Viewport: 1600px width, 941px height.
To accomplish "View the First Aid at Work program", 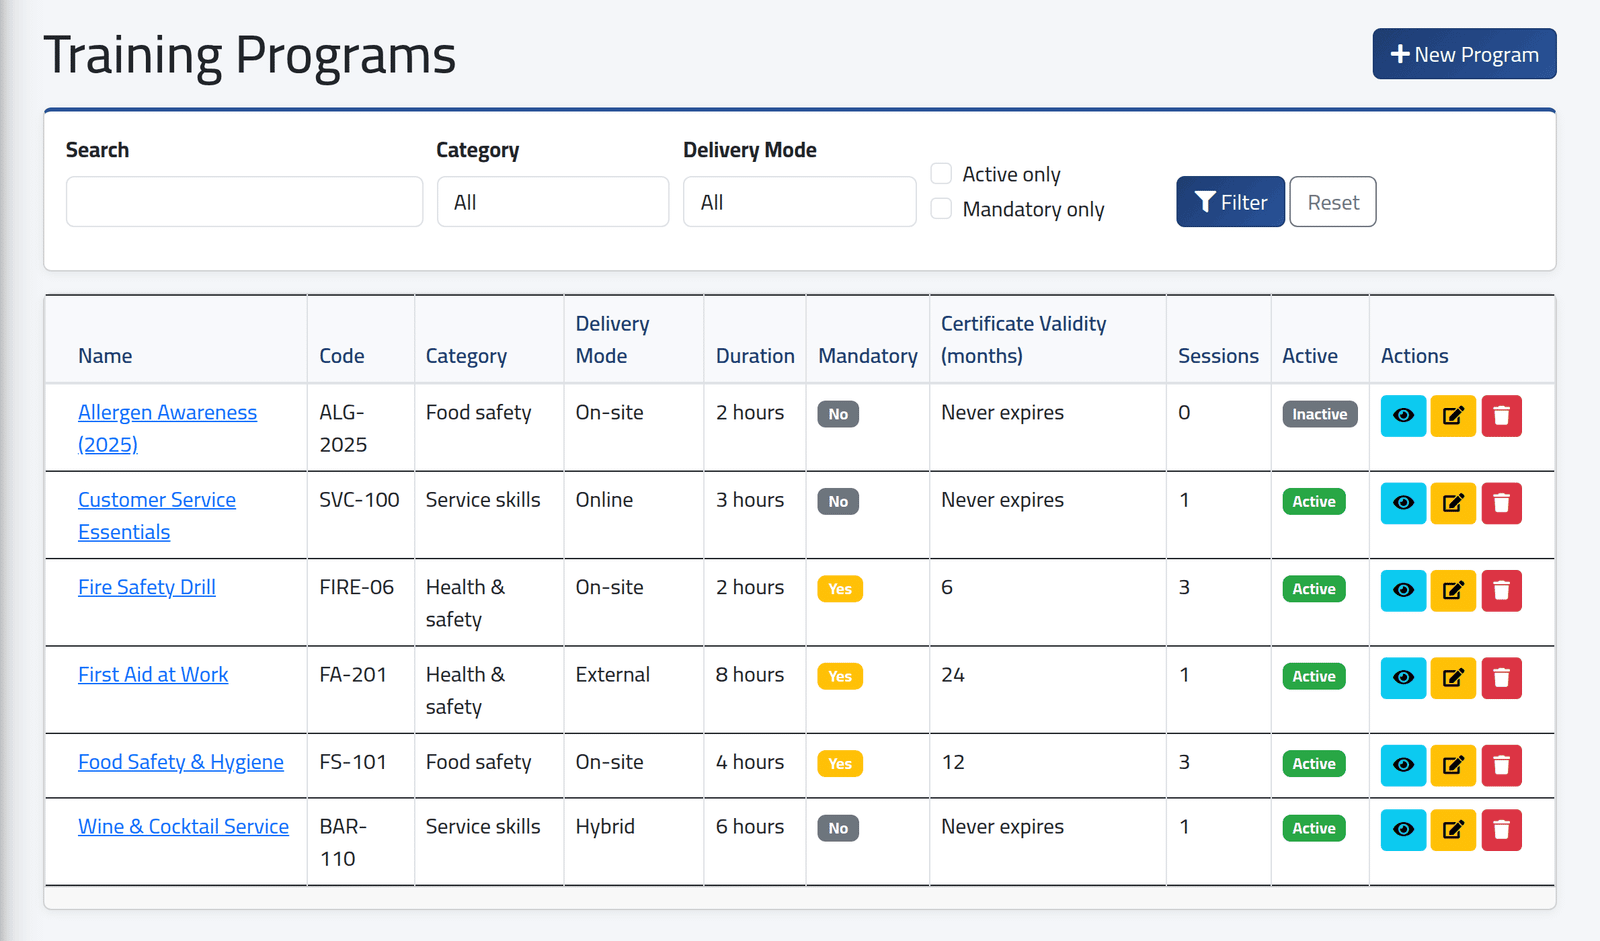I will pyautogui.click(x=1403, y=678).
